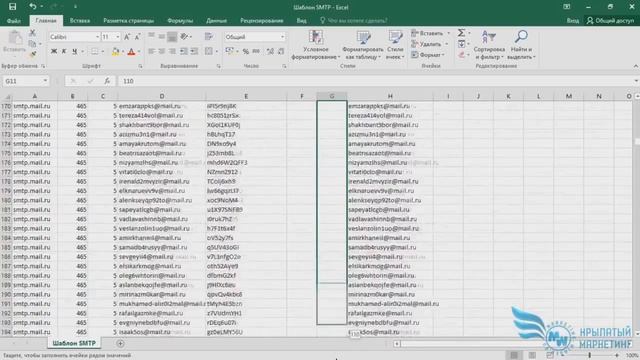Toggle left text alignment
Image resolution: width=640 pixels, height=360 pixels.
coord(151,51)
